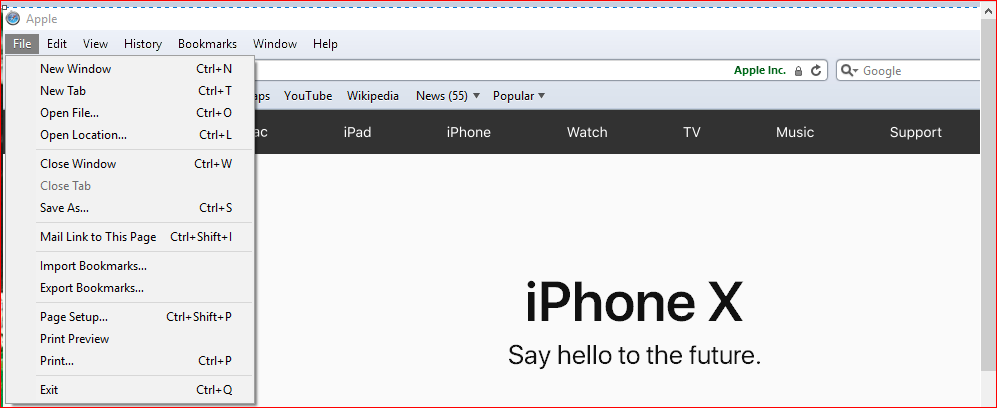Open the search engine dropdown arrow
997x408 pixels.
pos(856,71)
